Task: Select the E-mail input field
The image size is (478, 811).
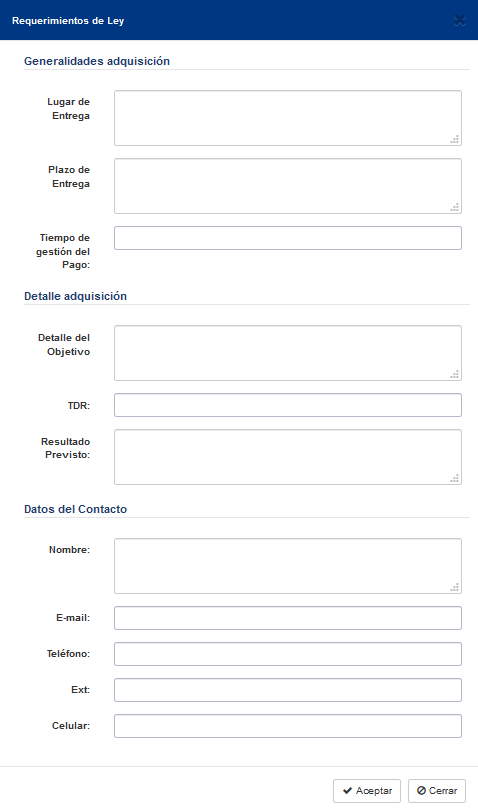Action: pos(288,618)
